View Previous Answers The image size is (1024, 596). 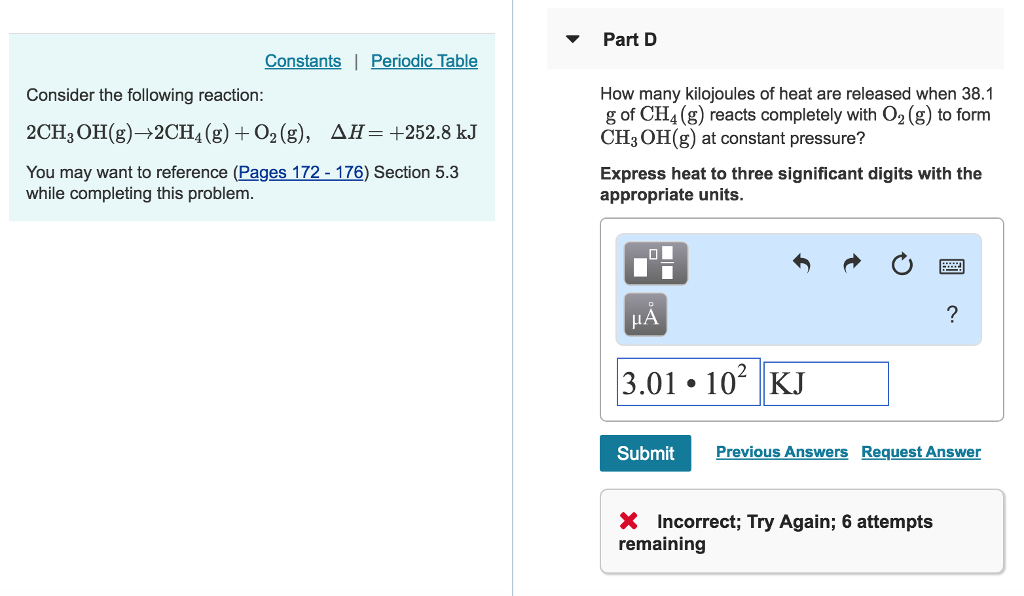tap(782, 452)
